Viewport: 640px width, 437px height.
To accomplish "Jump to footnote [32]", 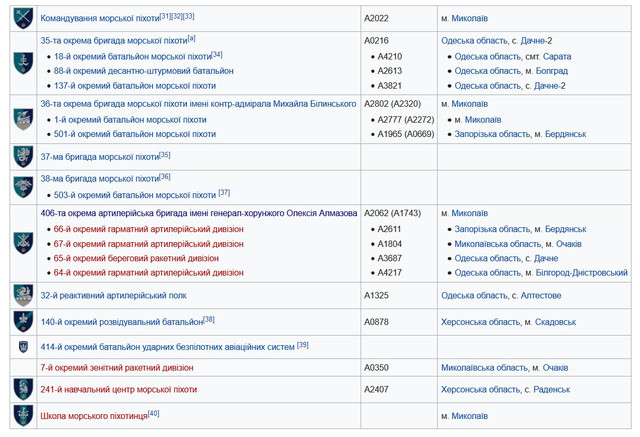I will tap(177, 16).
